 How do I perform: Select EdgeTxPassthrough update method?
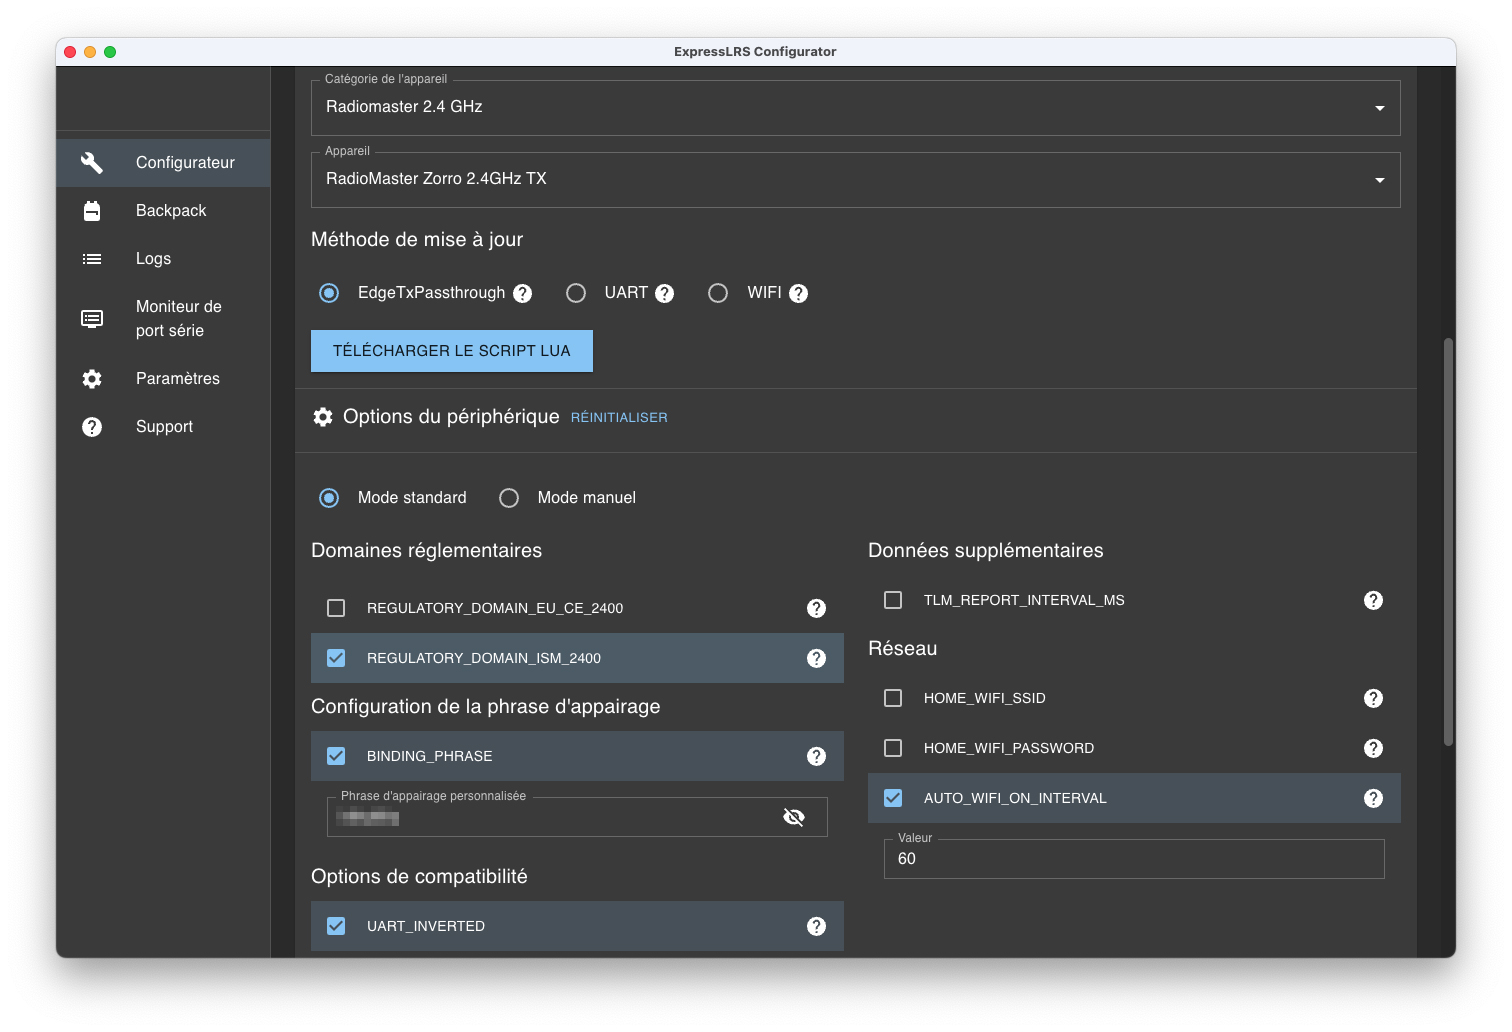coord(329,293)
